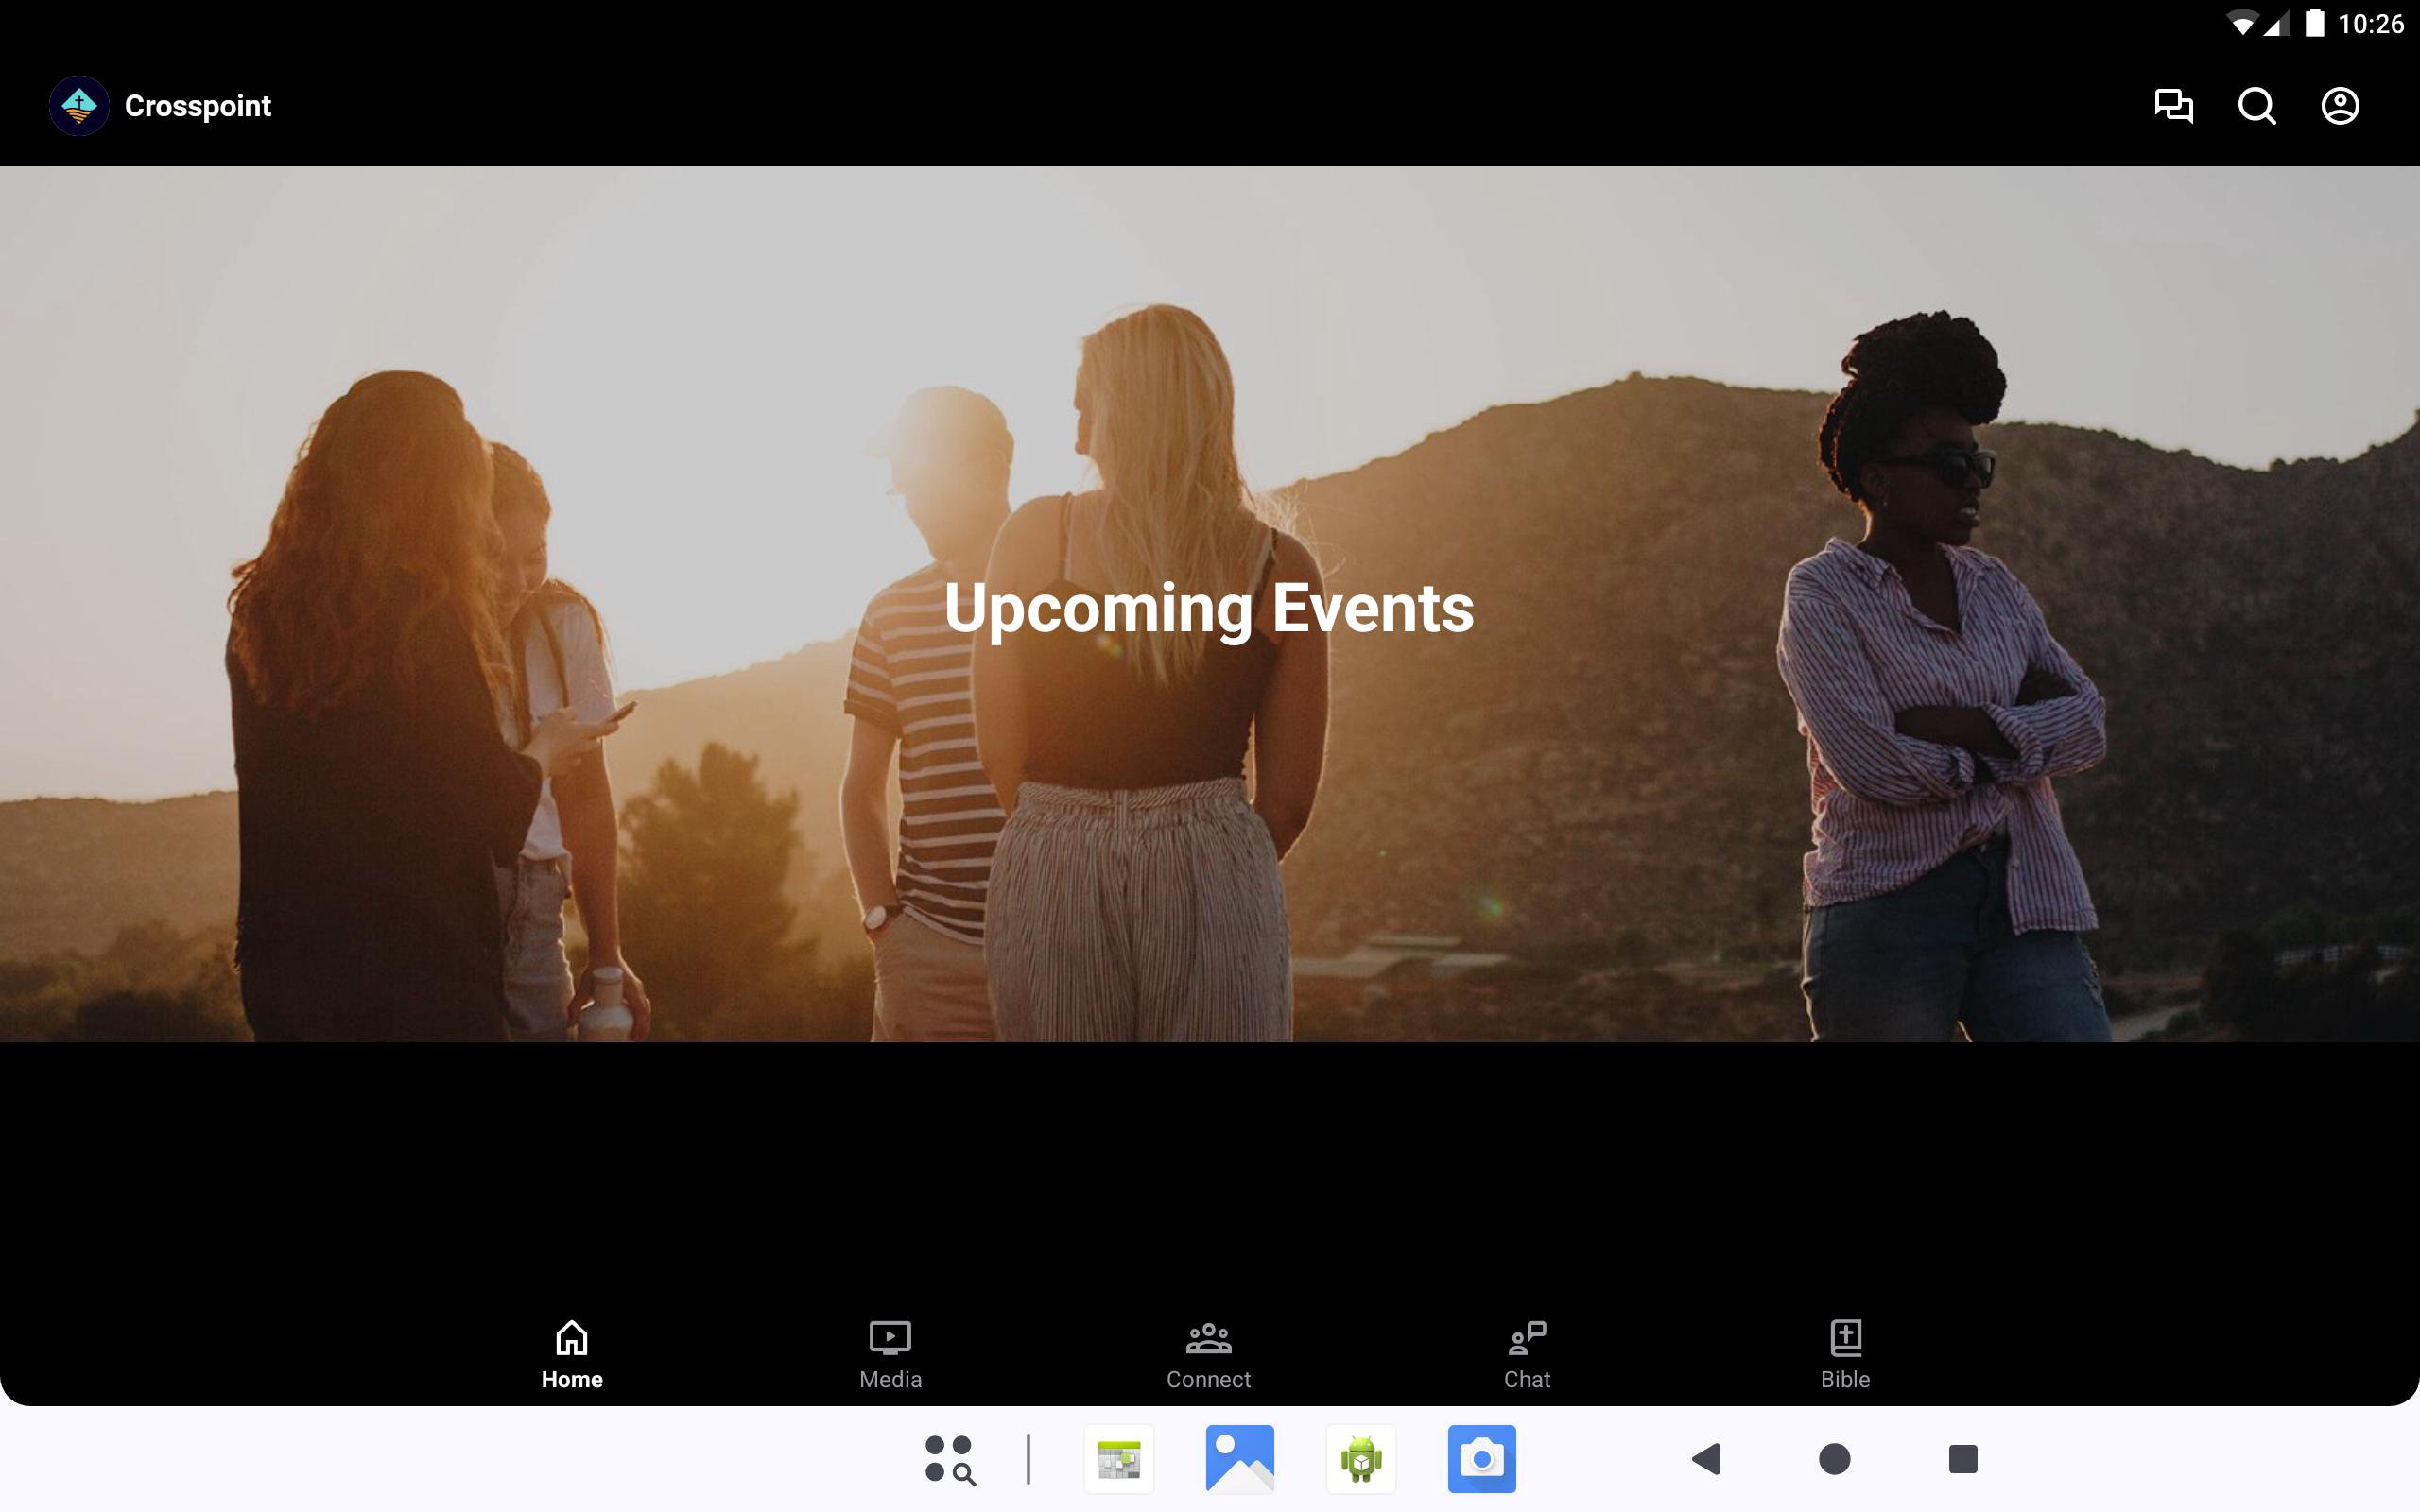Go to the Chat tab
2420x1512 pixels.
1526,1354
